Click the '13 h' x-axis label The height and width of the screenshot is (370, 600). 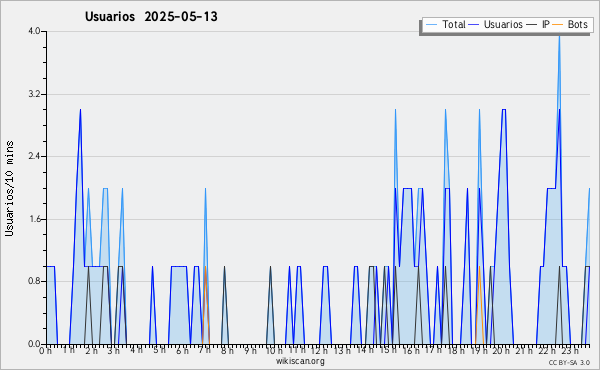[x=342, y=350]
